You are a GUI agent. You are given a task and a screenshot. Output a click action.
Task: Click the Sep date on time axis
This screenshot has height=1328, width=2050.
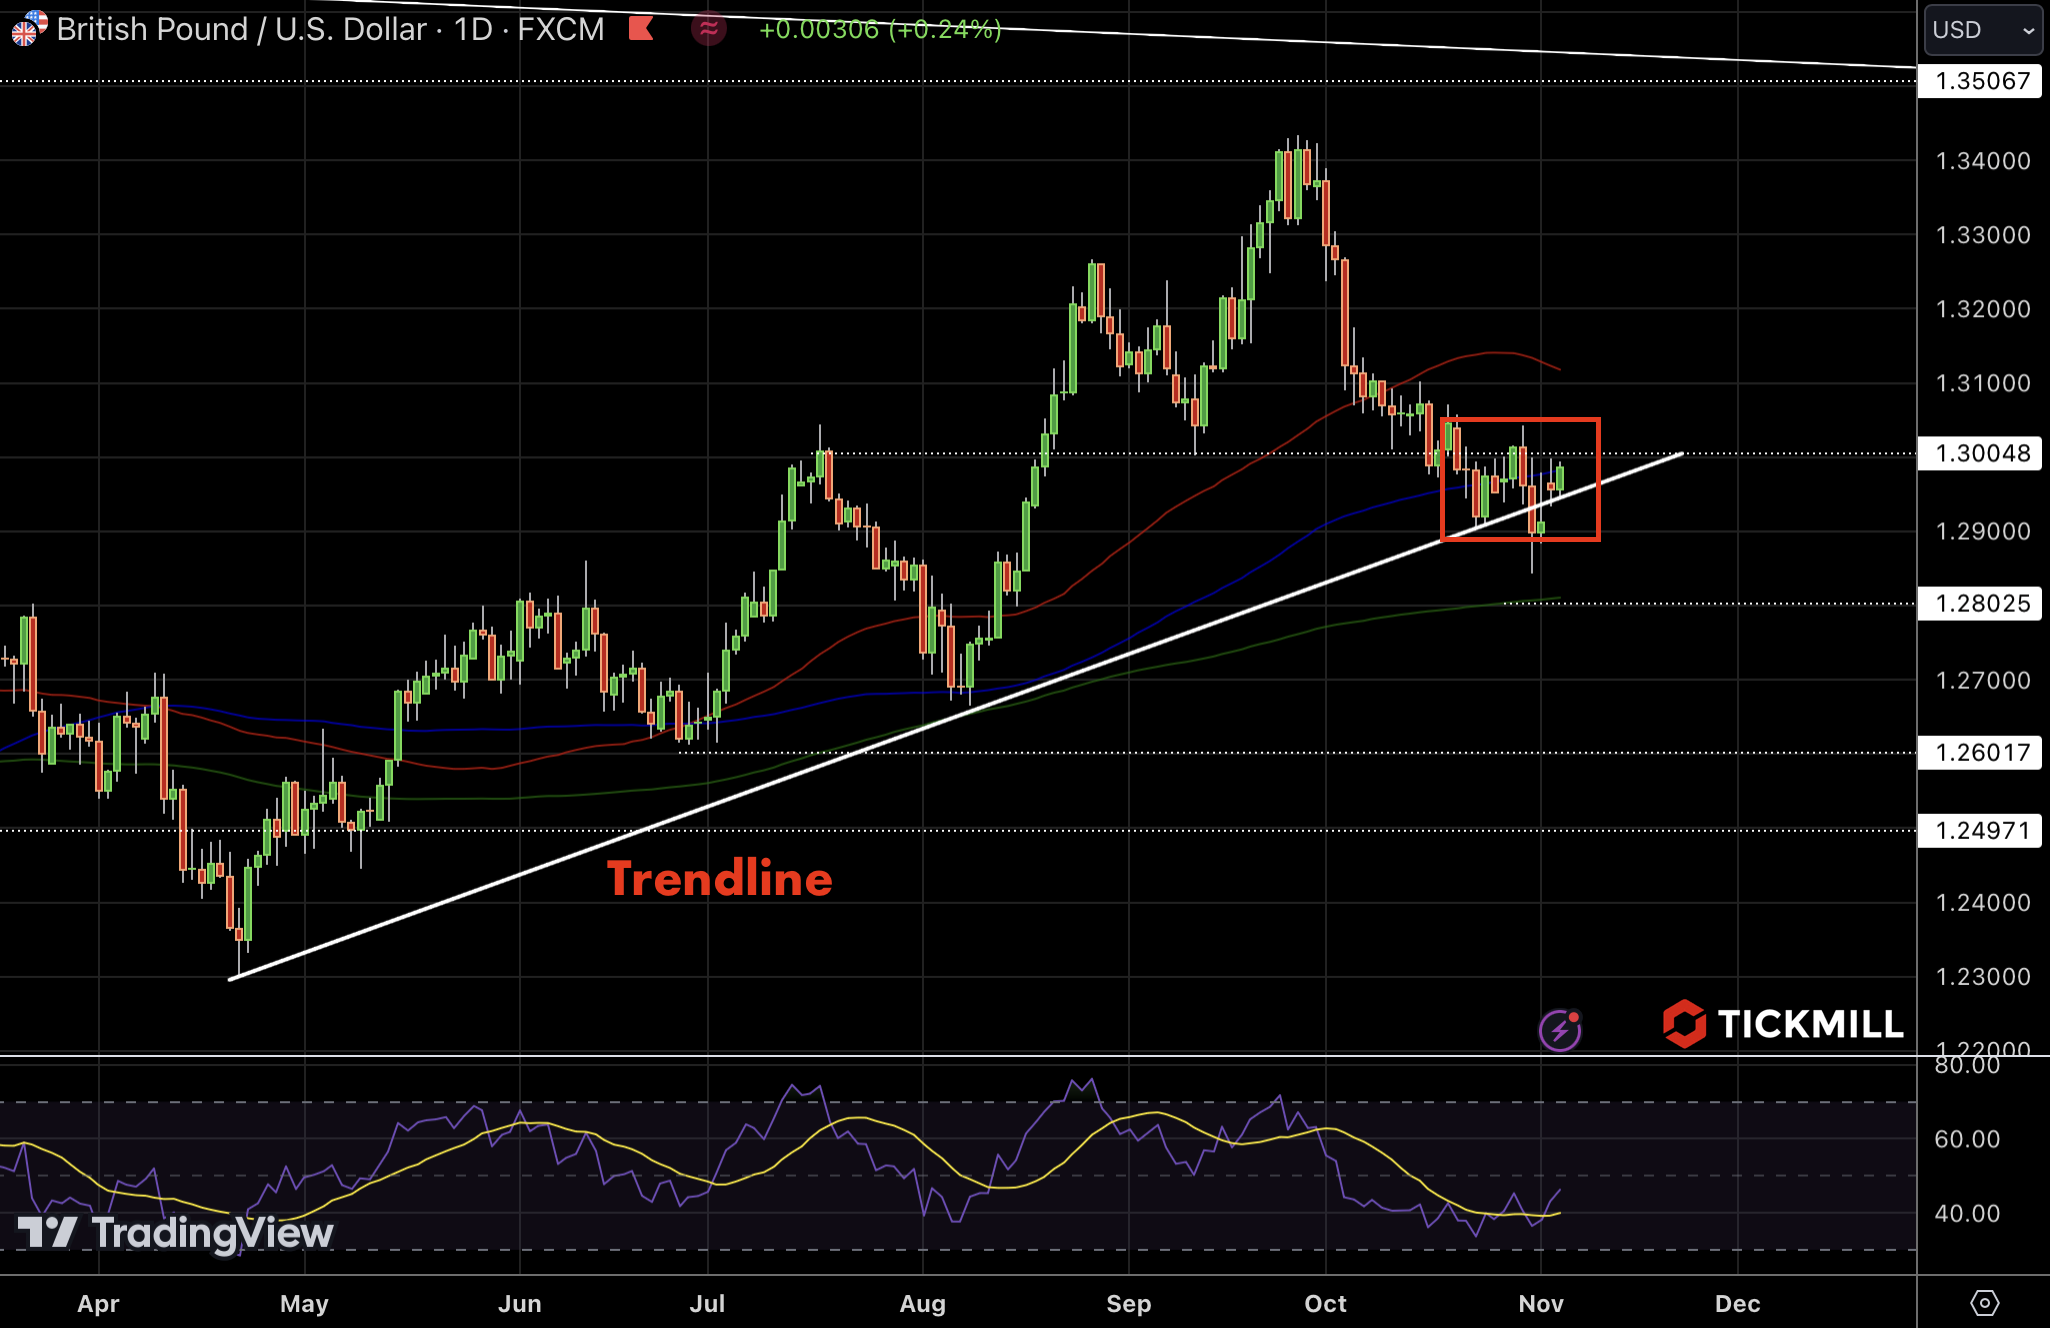(1128, 1303)
